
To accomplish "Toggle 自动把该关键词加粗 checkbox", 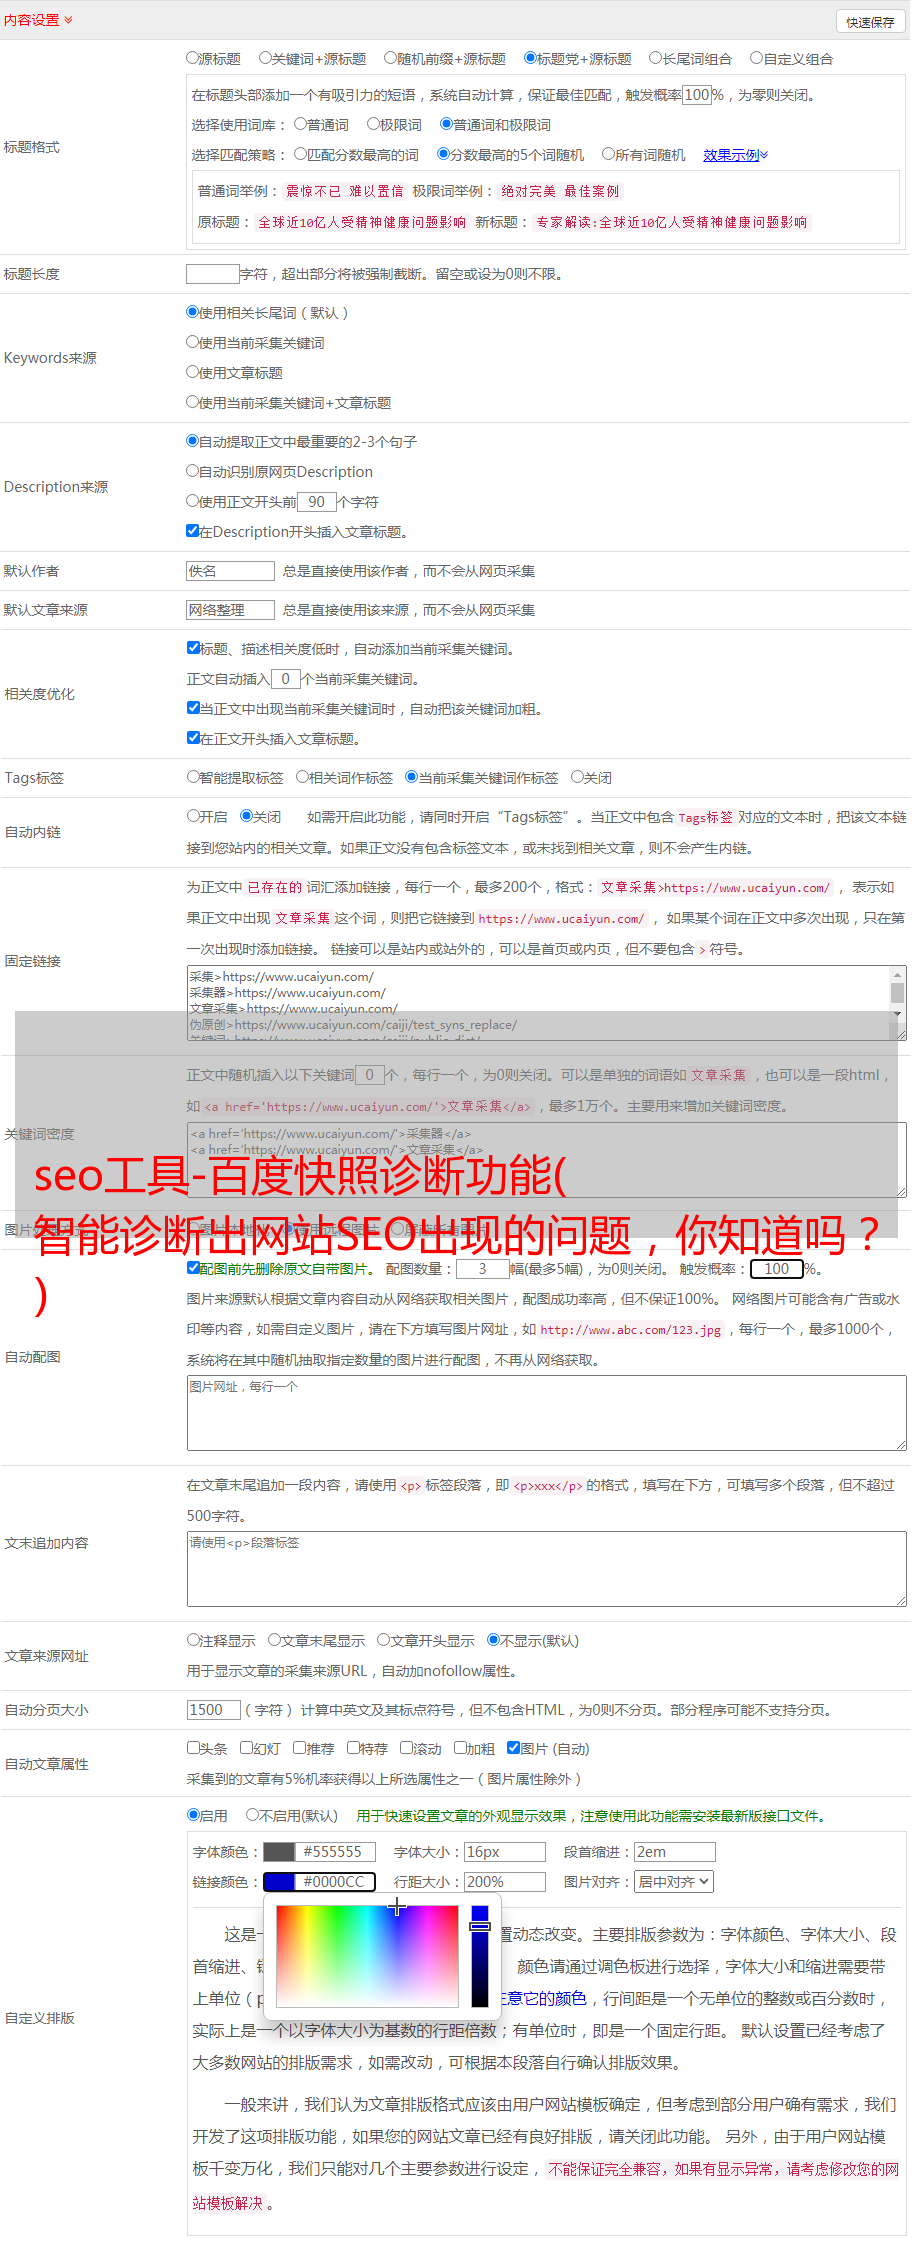I will click(x=193, y=708).
